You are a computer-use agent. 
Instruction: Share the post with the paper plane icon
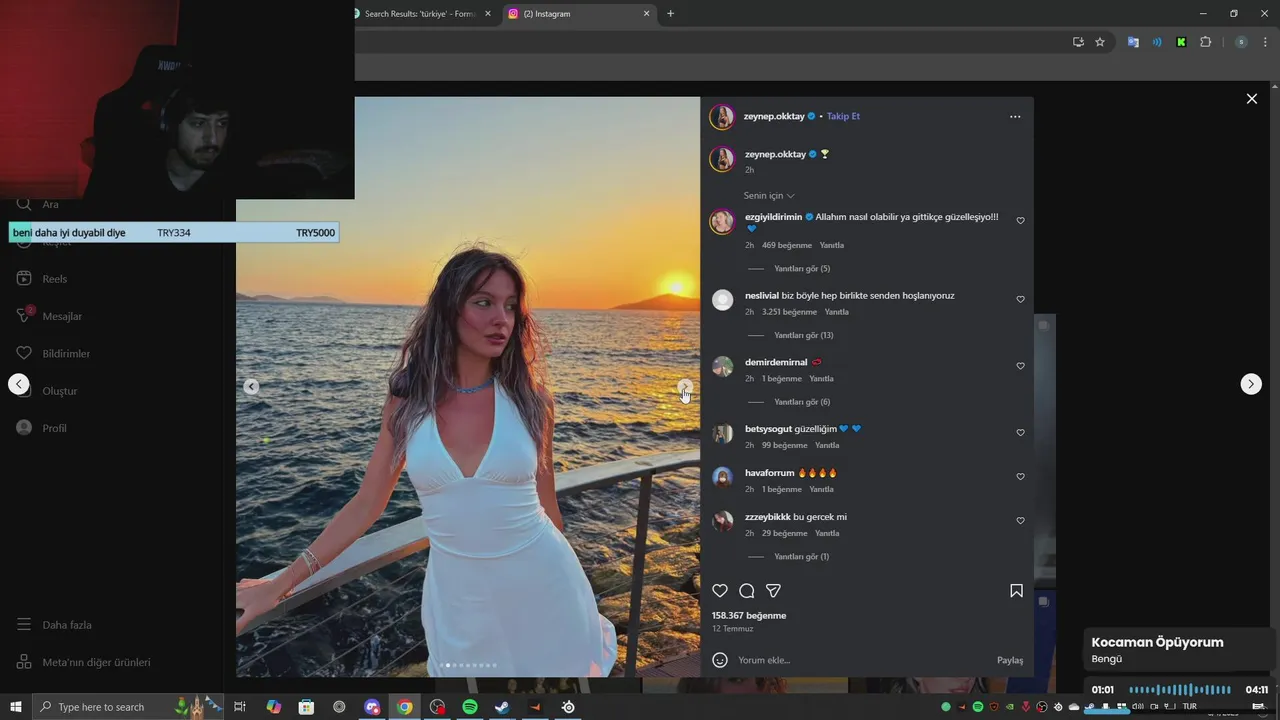pyautogui.click(x=773, y=591)
